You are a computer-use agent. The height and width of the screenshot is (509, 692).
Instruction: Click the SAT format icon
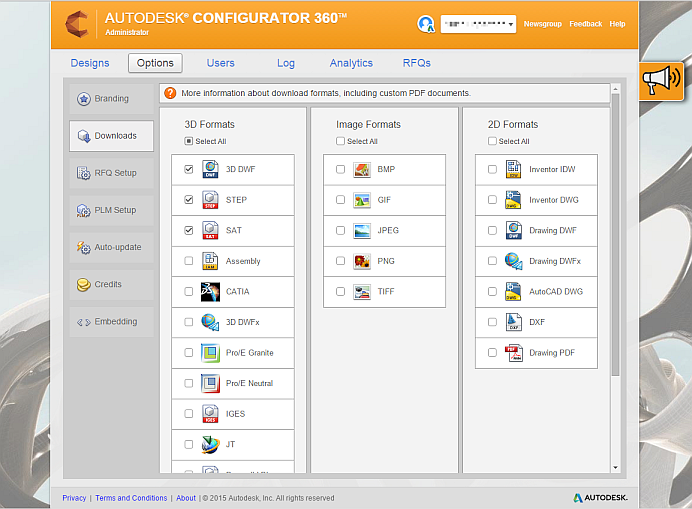tap(211, 230)
